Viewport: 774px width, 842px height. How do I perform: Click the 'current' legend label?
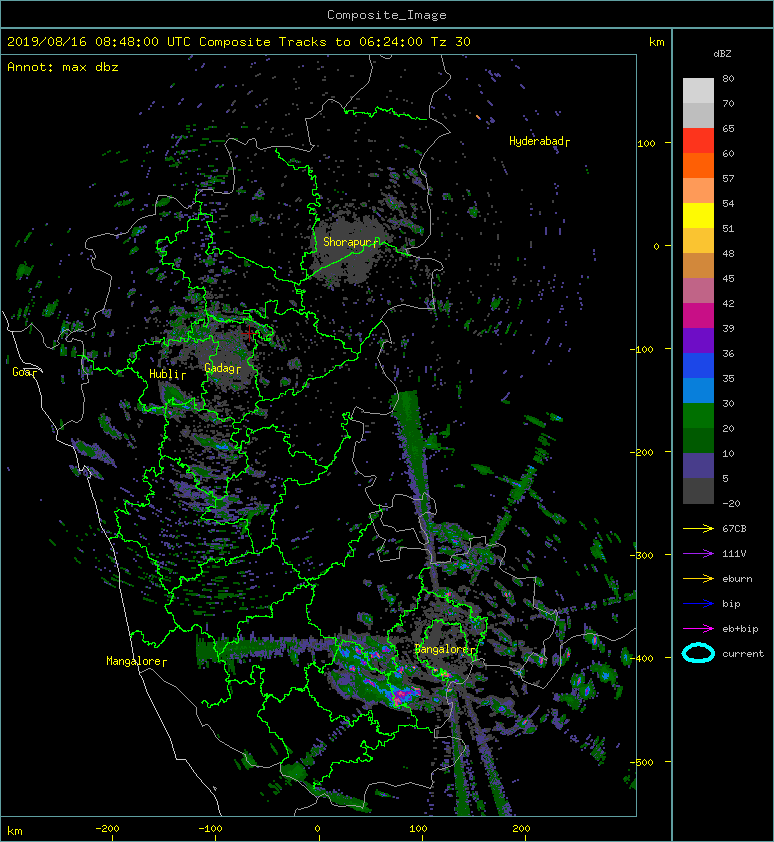[x=743, y=654]
